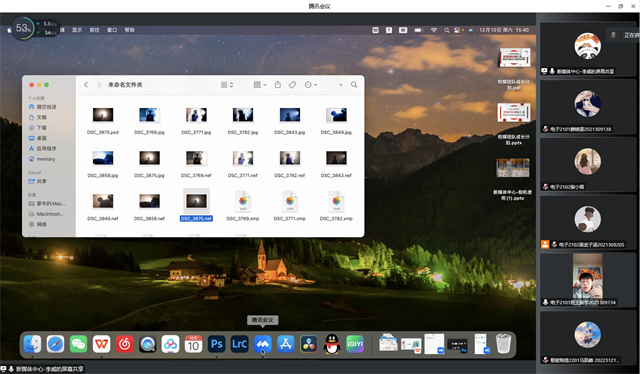Open the App Store in the Dock

(x=286, y=344)
